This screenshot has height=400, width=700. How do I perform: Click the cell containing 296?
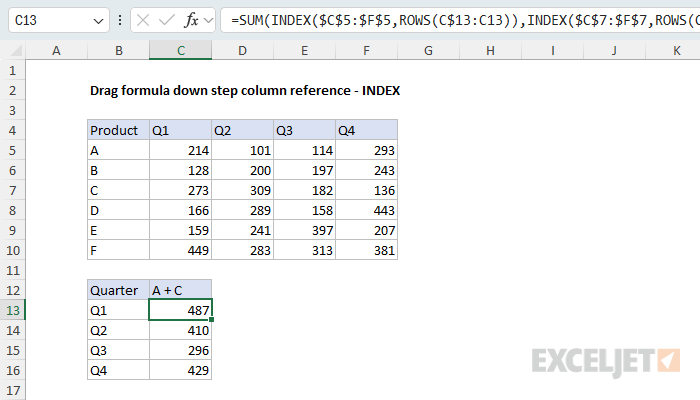point(180,350)
